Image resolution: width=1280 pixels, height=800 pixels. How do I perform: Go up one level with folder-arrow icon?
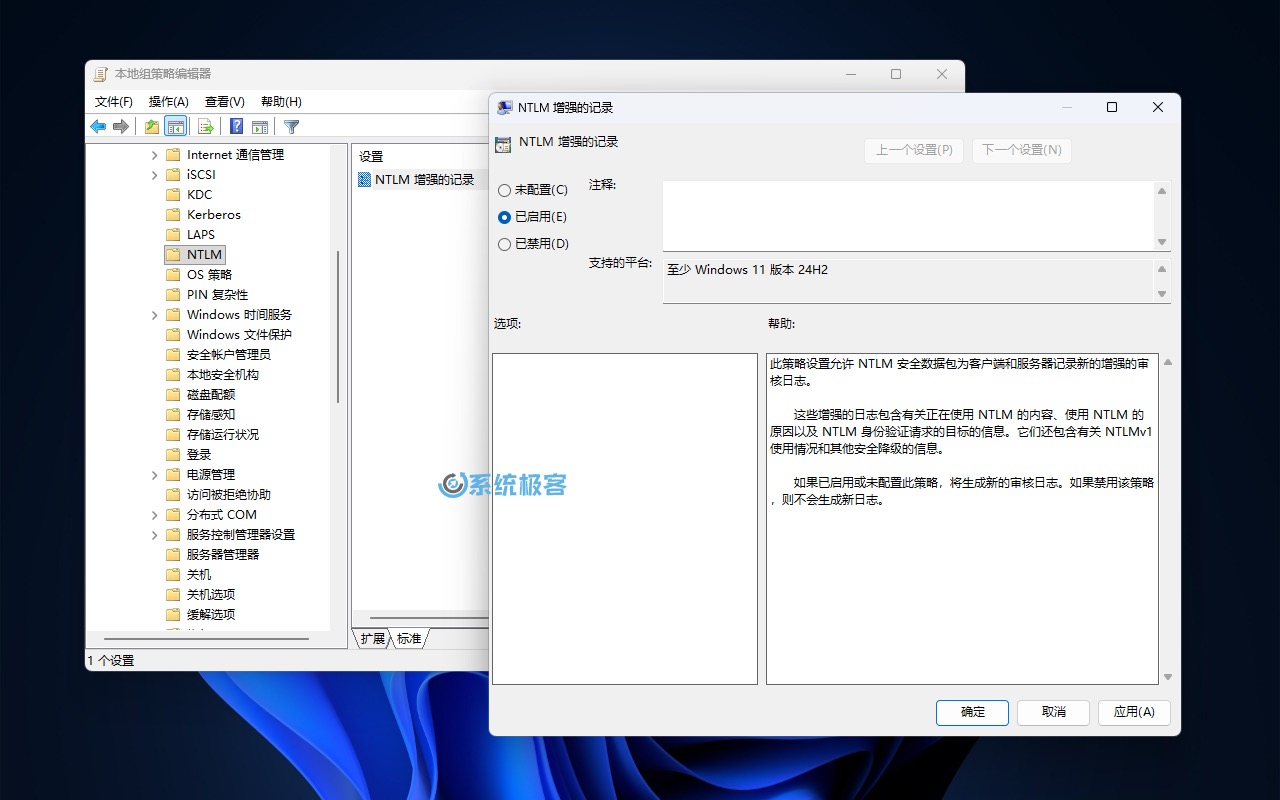152,126
